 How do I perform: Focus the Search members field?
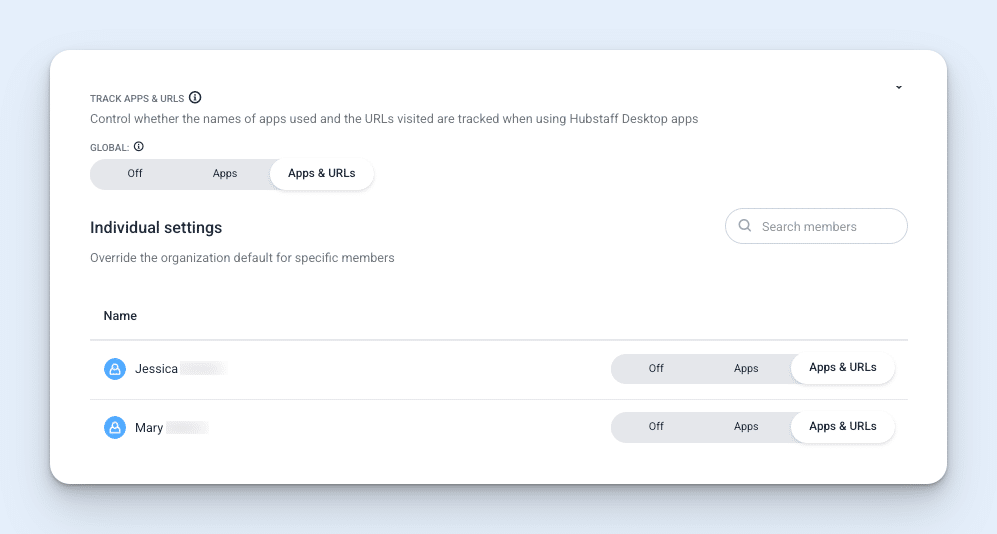pyautogui.click(x=816, y=226)
